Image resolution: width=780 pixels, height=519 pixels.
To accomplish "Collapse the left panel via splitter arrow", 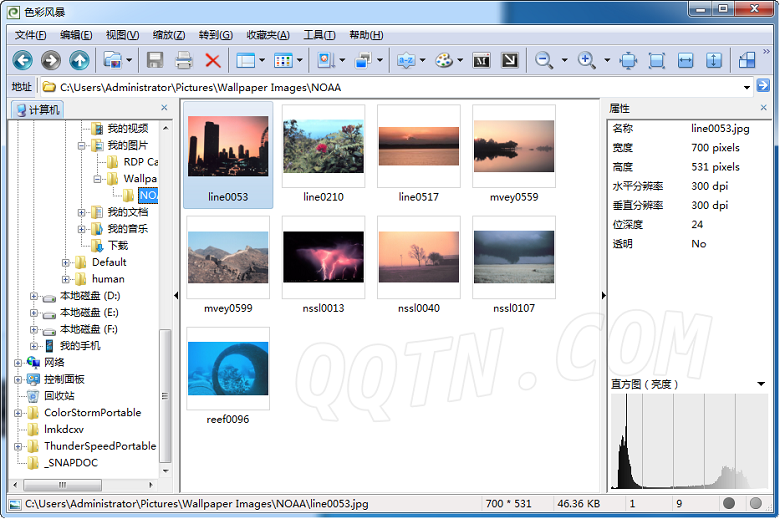I will (x=176, y=295).
